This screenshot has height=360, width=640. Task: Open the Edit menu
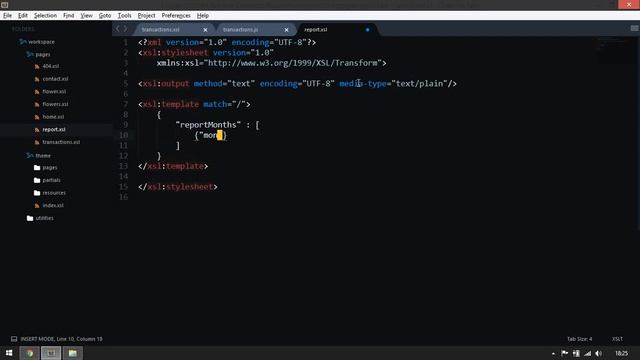coord(23,16)
